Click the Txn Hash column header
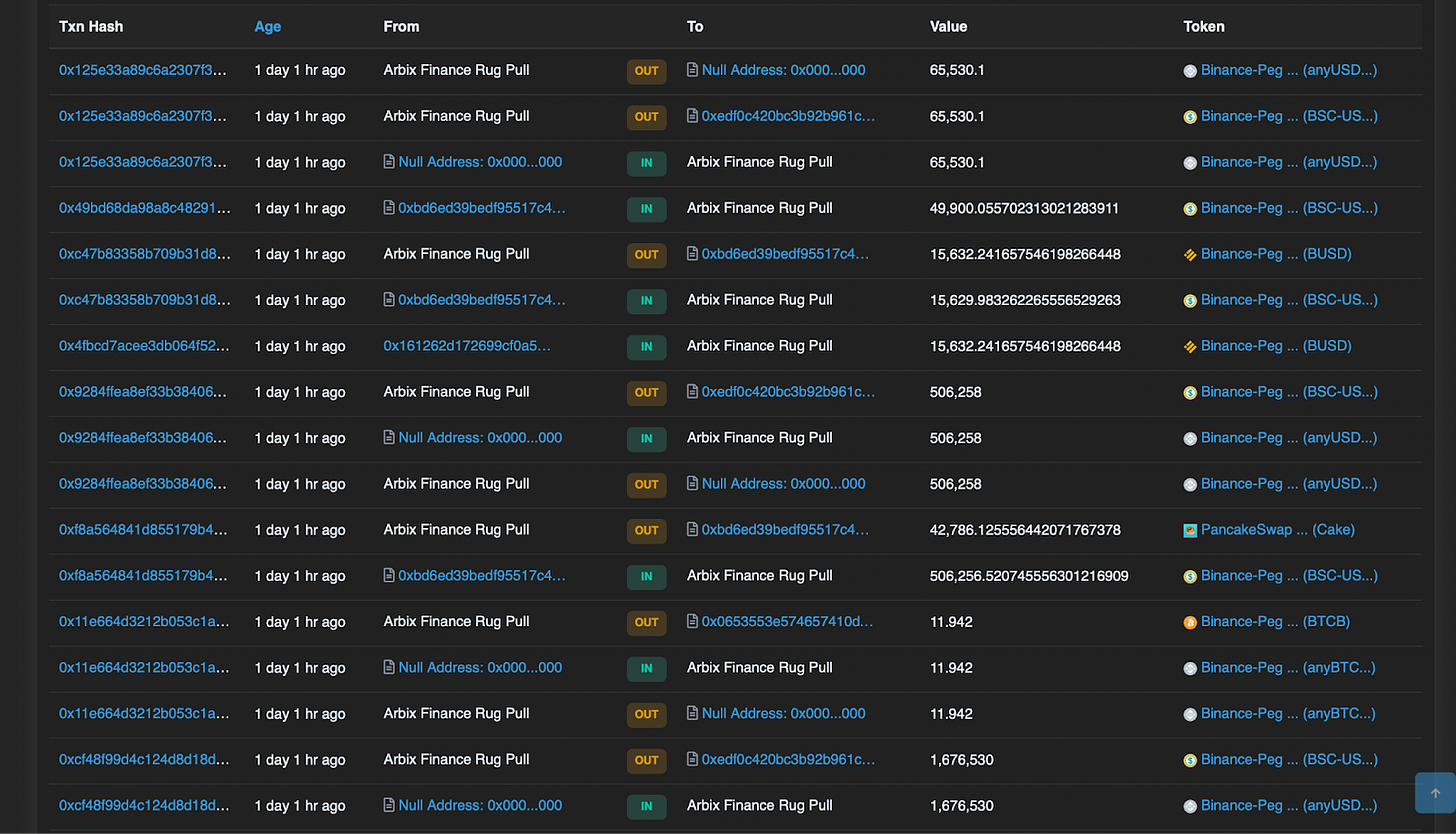The width and height of the screenshot is (1456, 834). point(91,27)
